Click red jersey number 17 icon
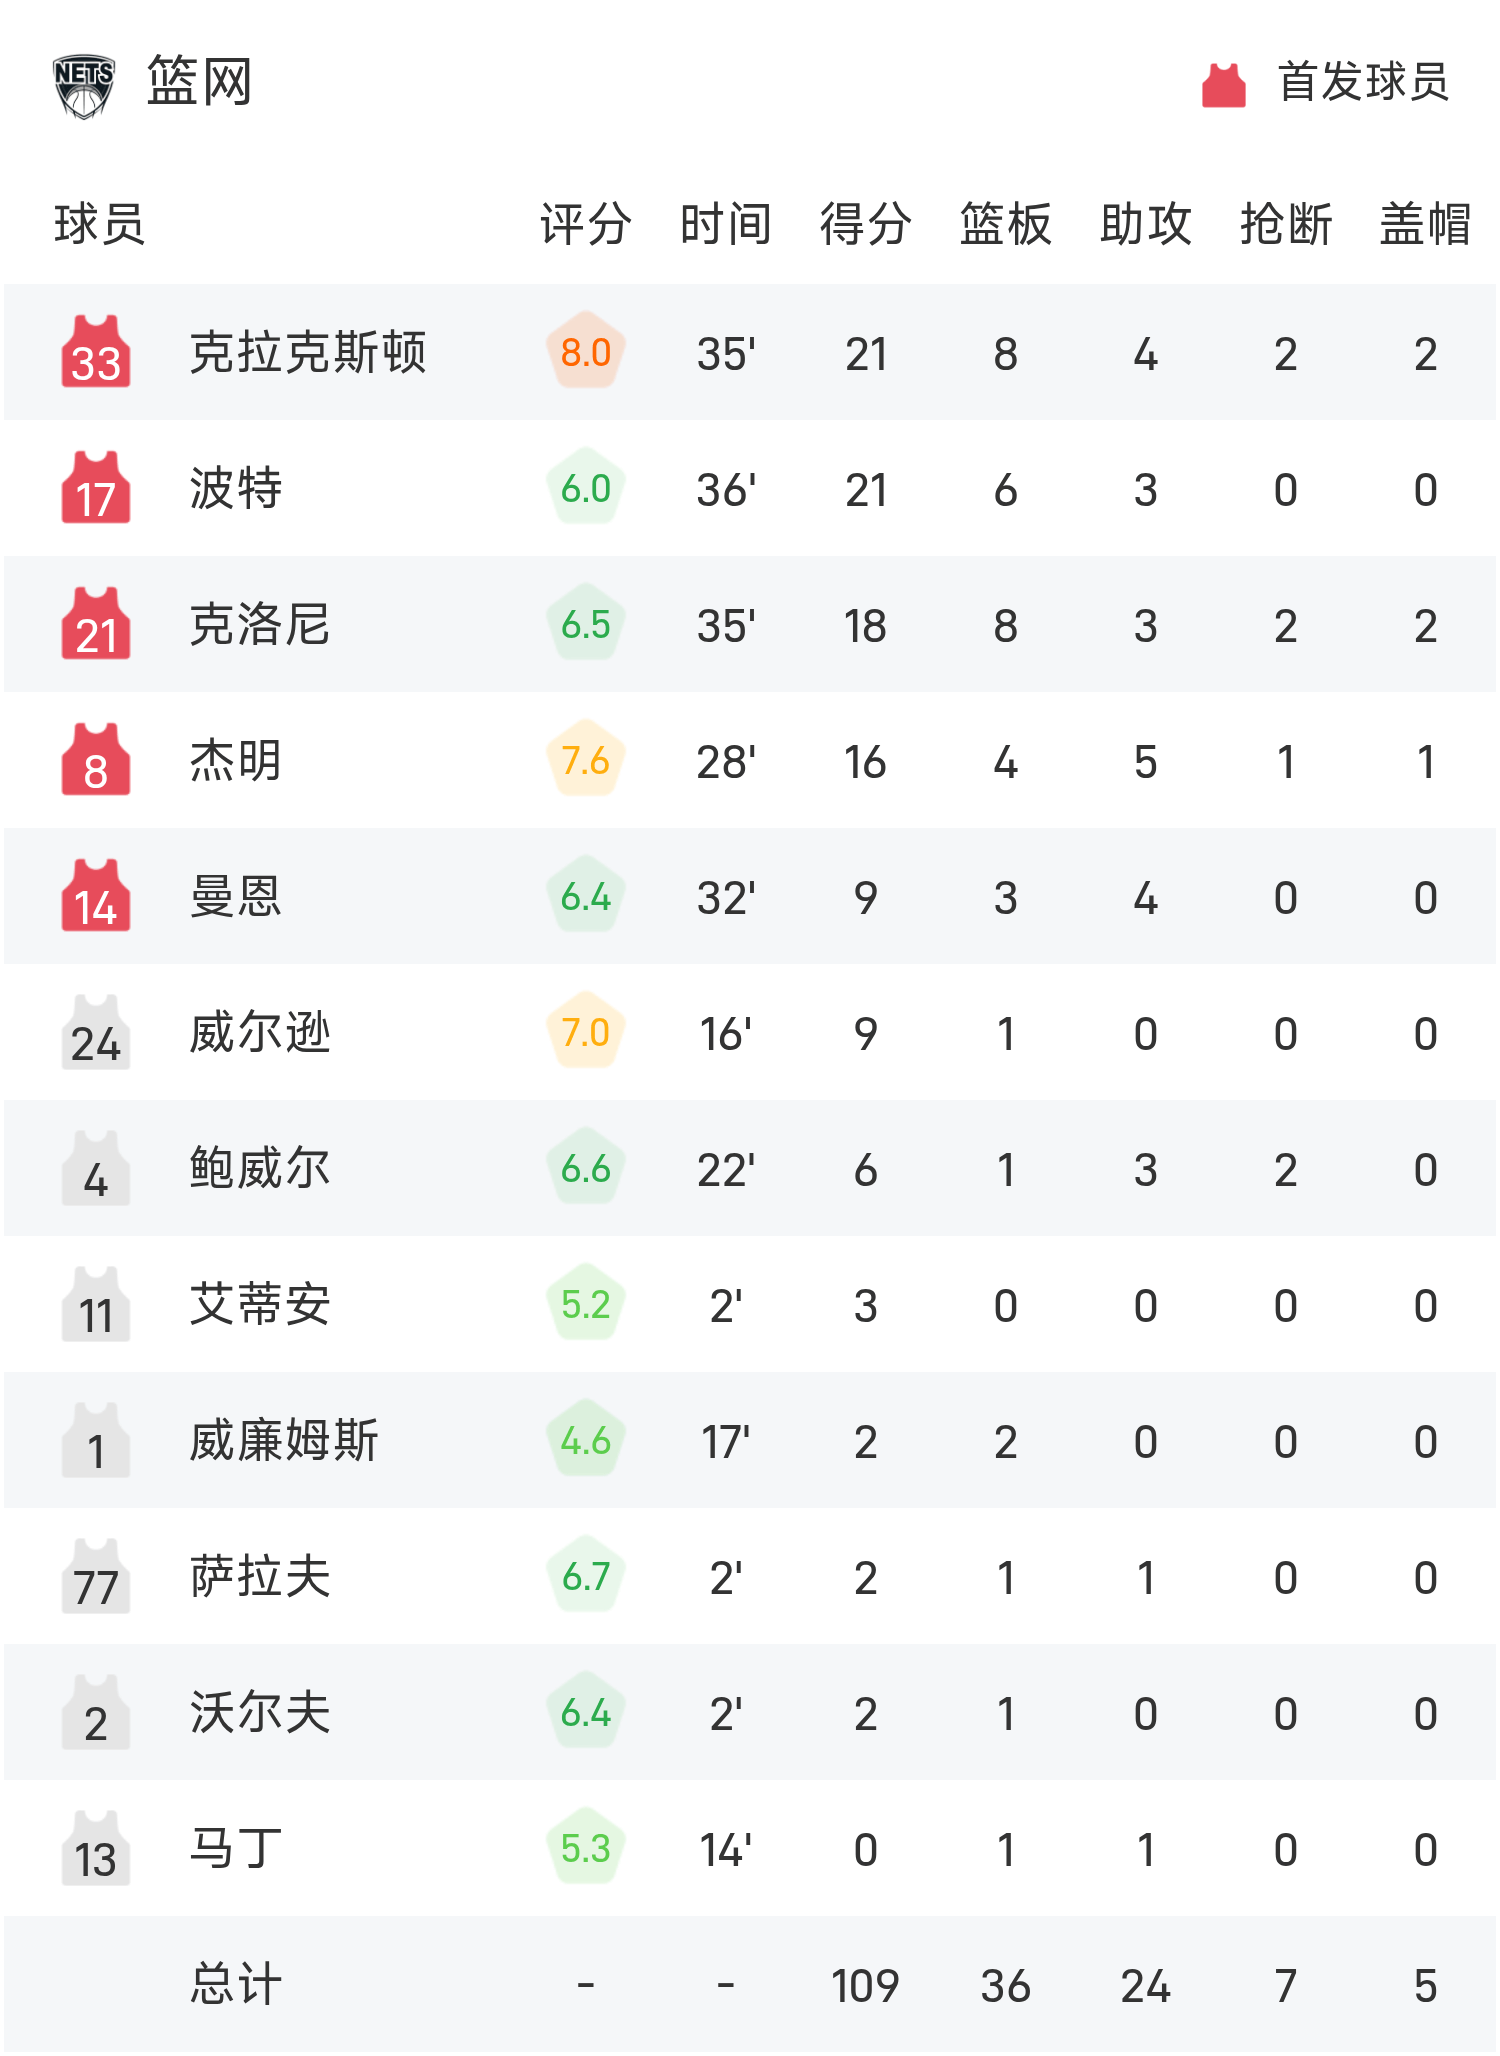Screen dimensions: 1500x2056 coord(96,489)
